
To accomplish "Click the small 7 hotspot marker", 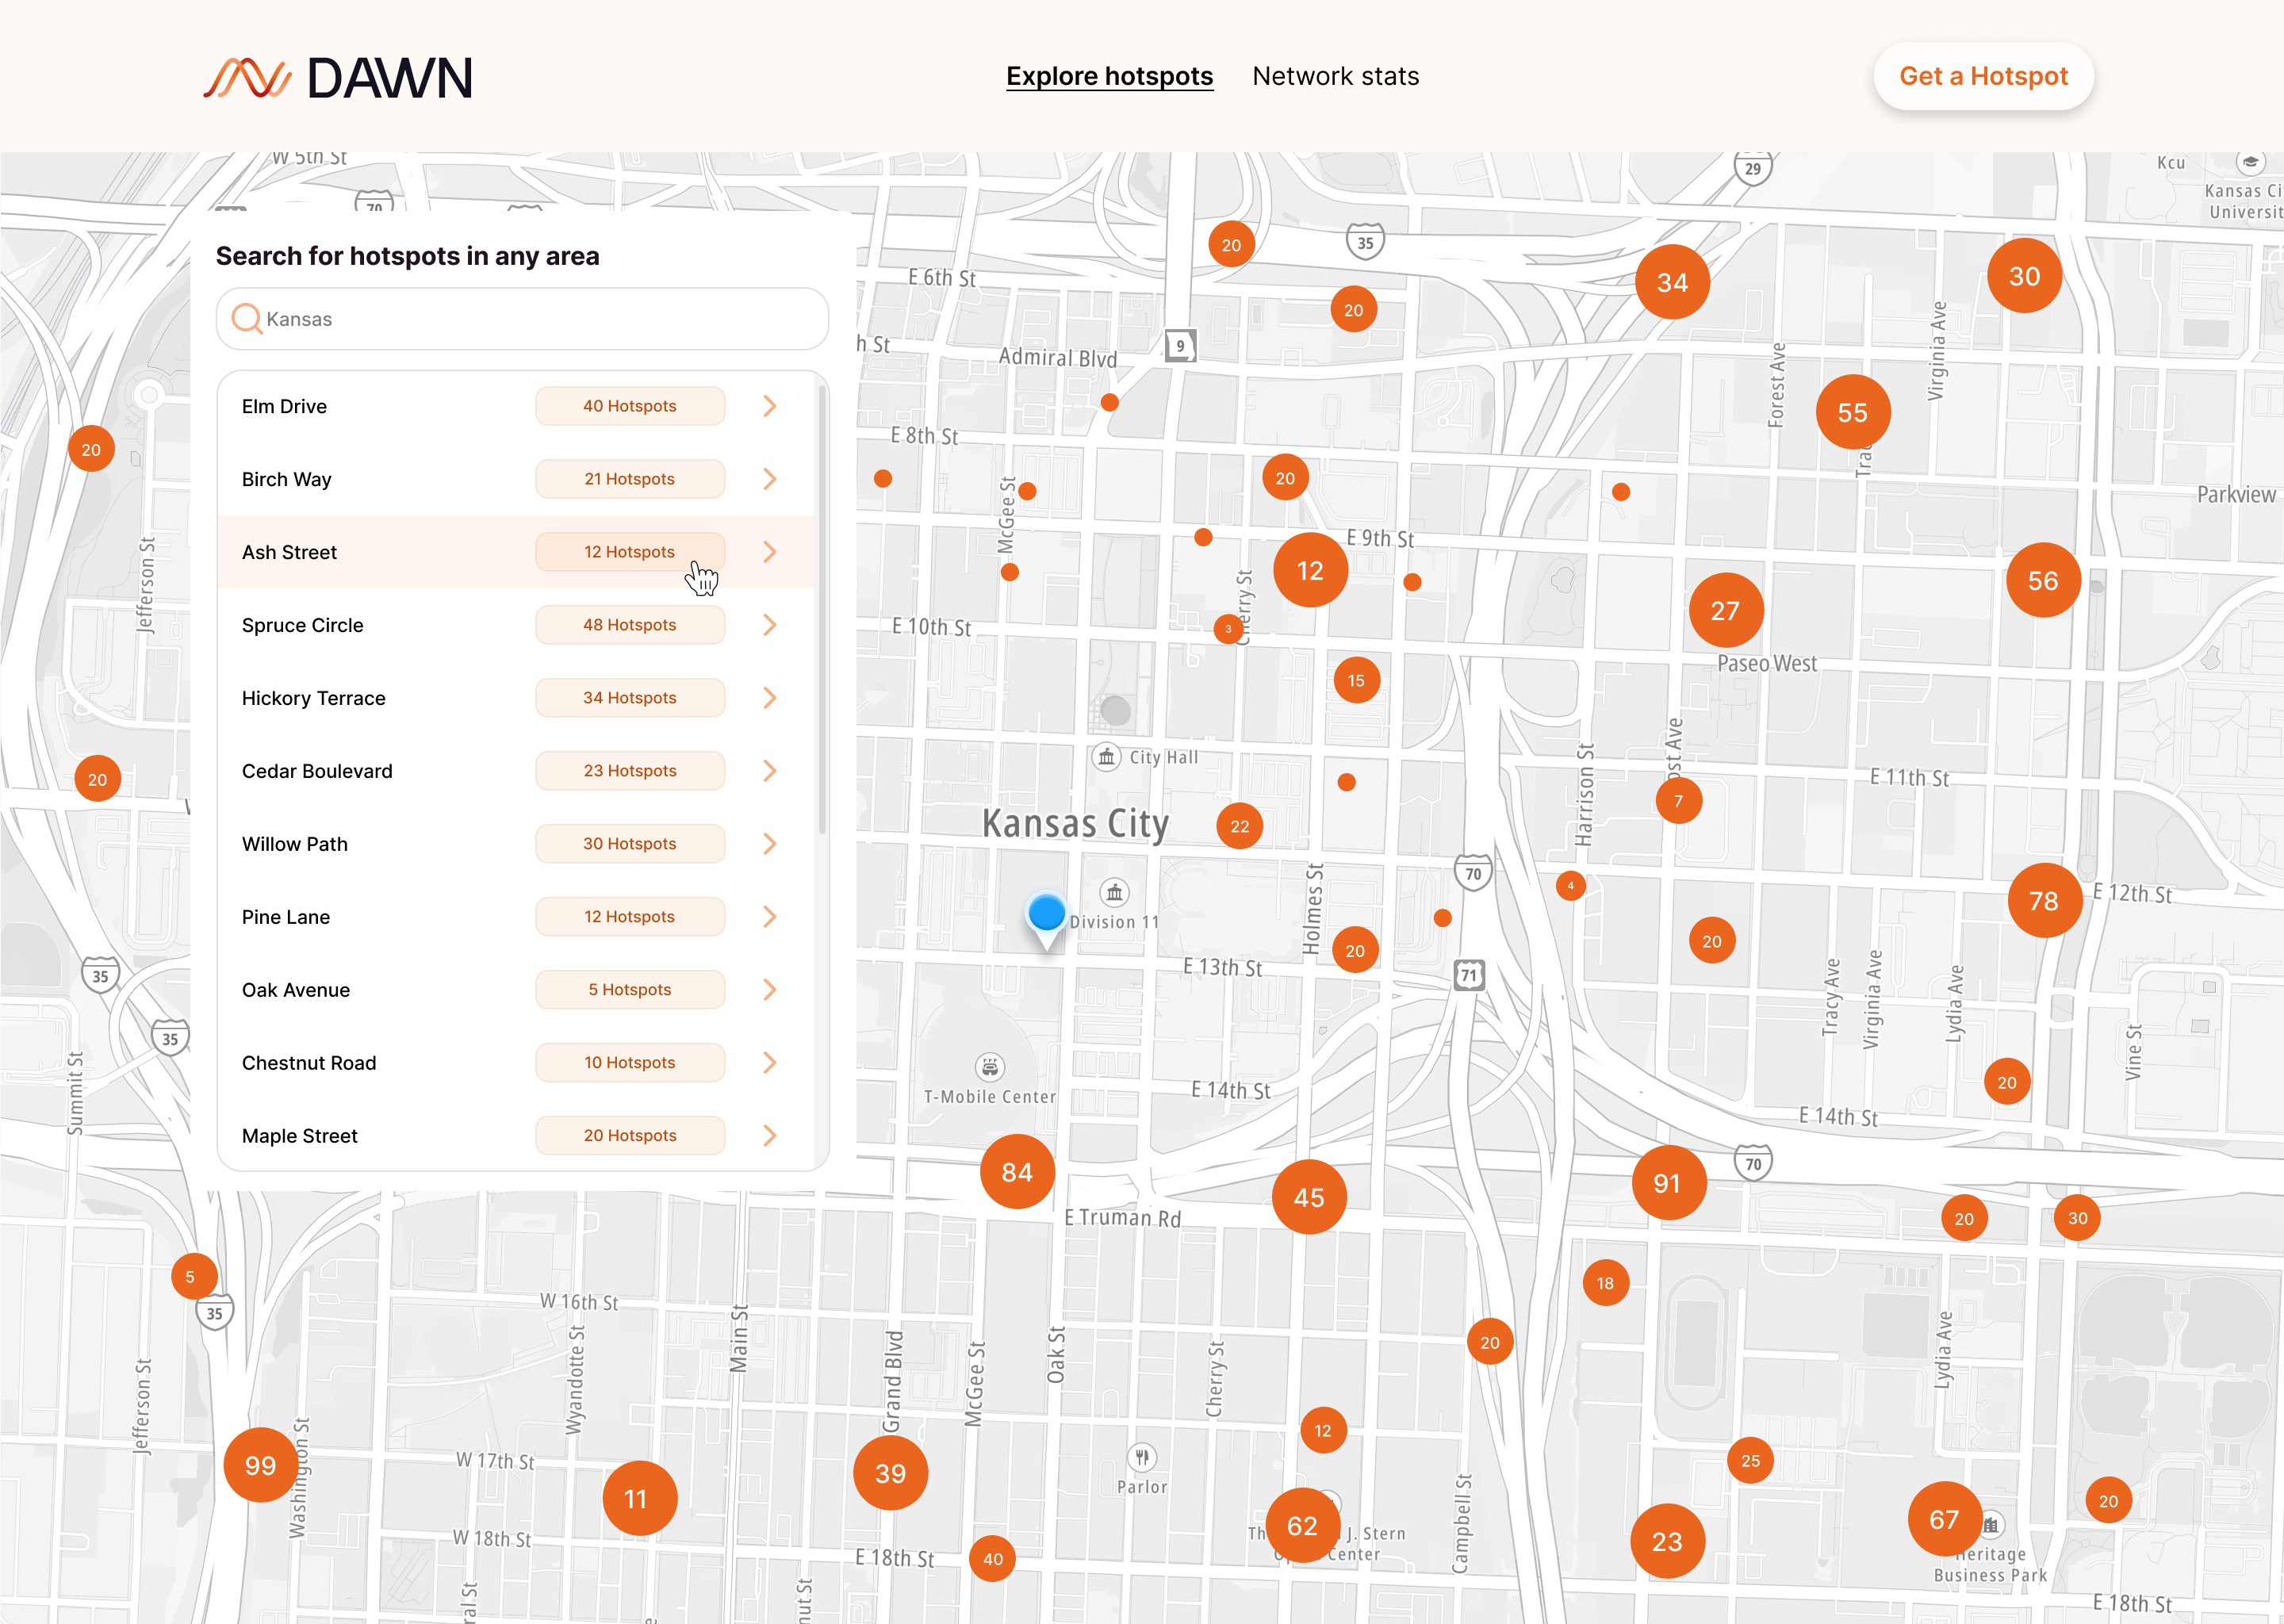I will (1678, 801).
